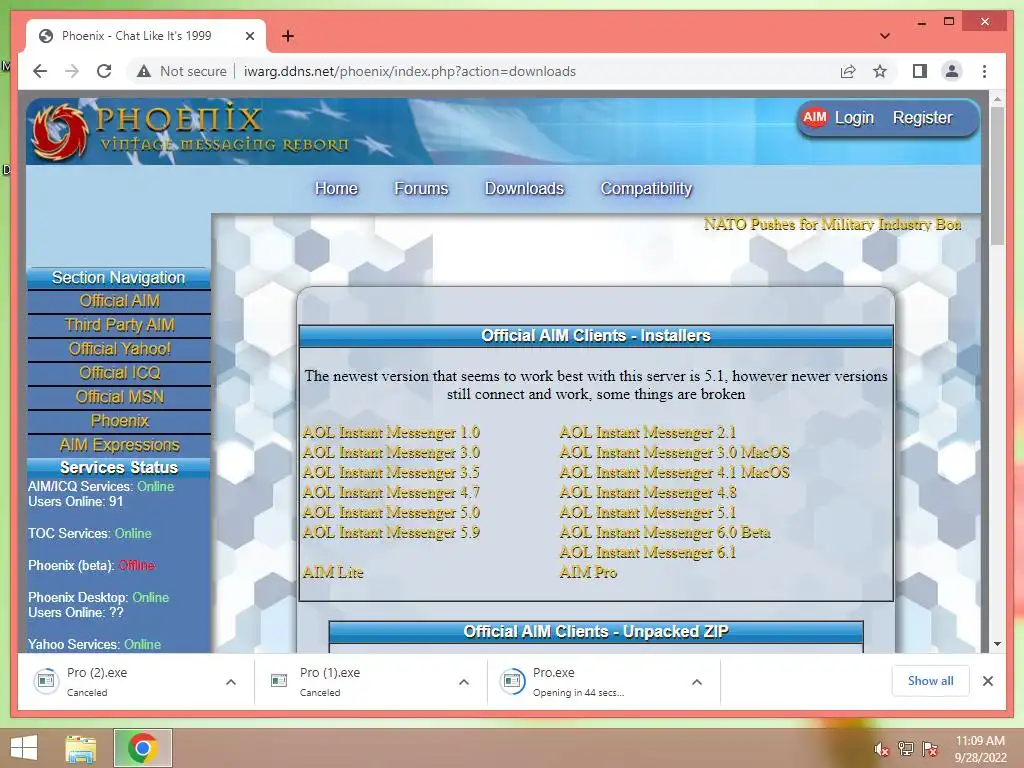Image resolution: width=1024 pixels, height=768 pixels.
Task: Download AOL Instant Messenger 5.0
Action: click(x=391, y=513)
